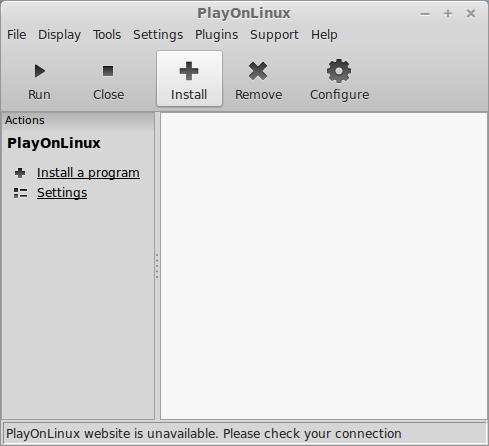This screenshot has height=446, width=489.
Task: Open the Support menu
Action: click(274, 35)
